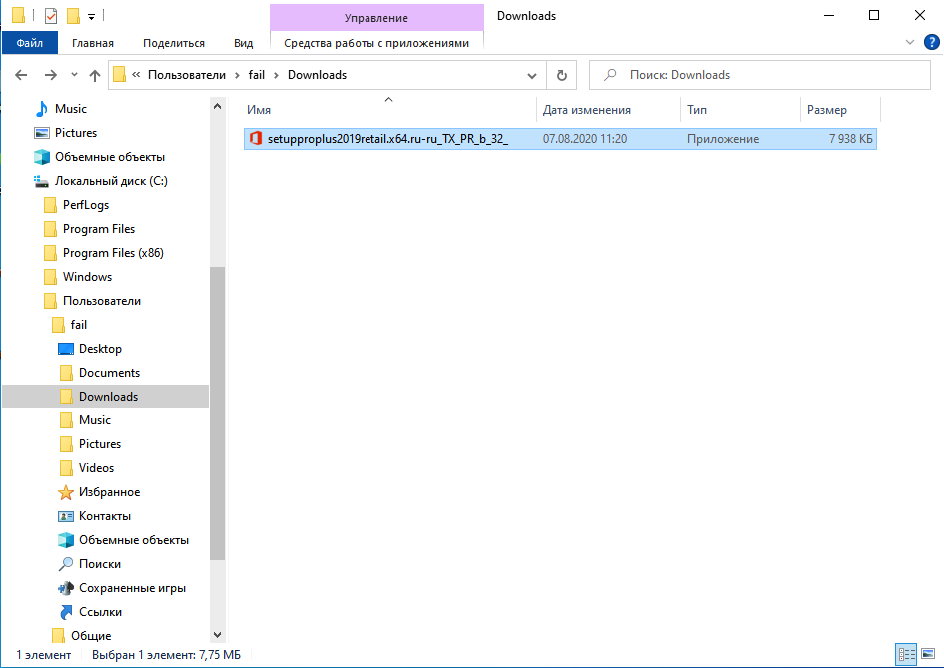Switch to details view in status bar

tap(906, 654)
